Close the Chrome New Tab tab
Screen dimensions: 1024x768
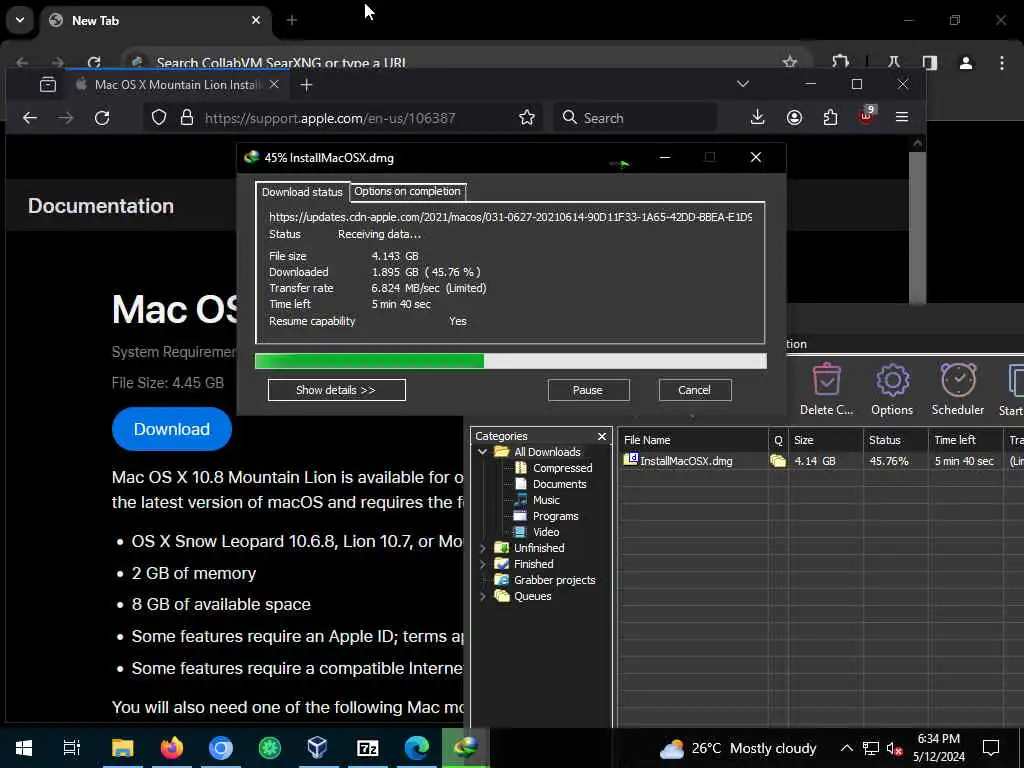tap(256, 20)
